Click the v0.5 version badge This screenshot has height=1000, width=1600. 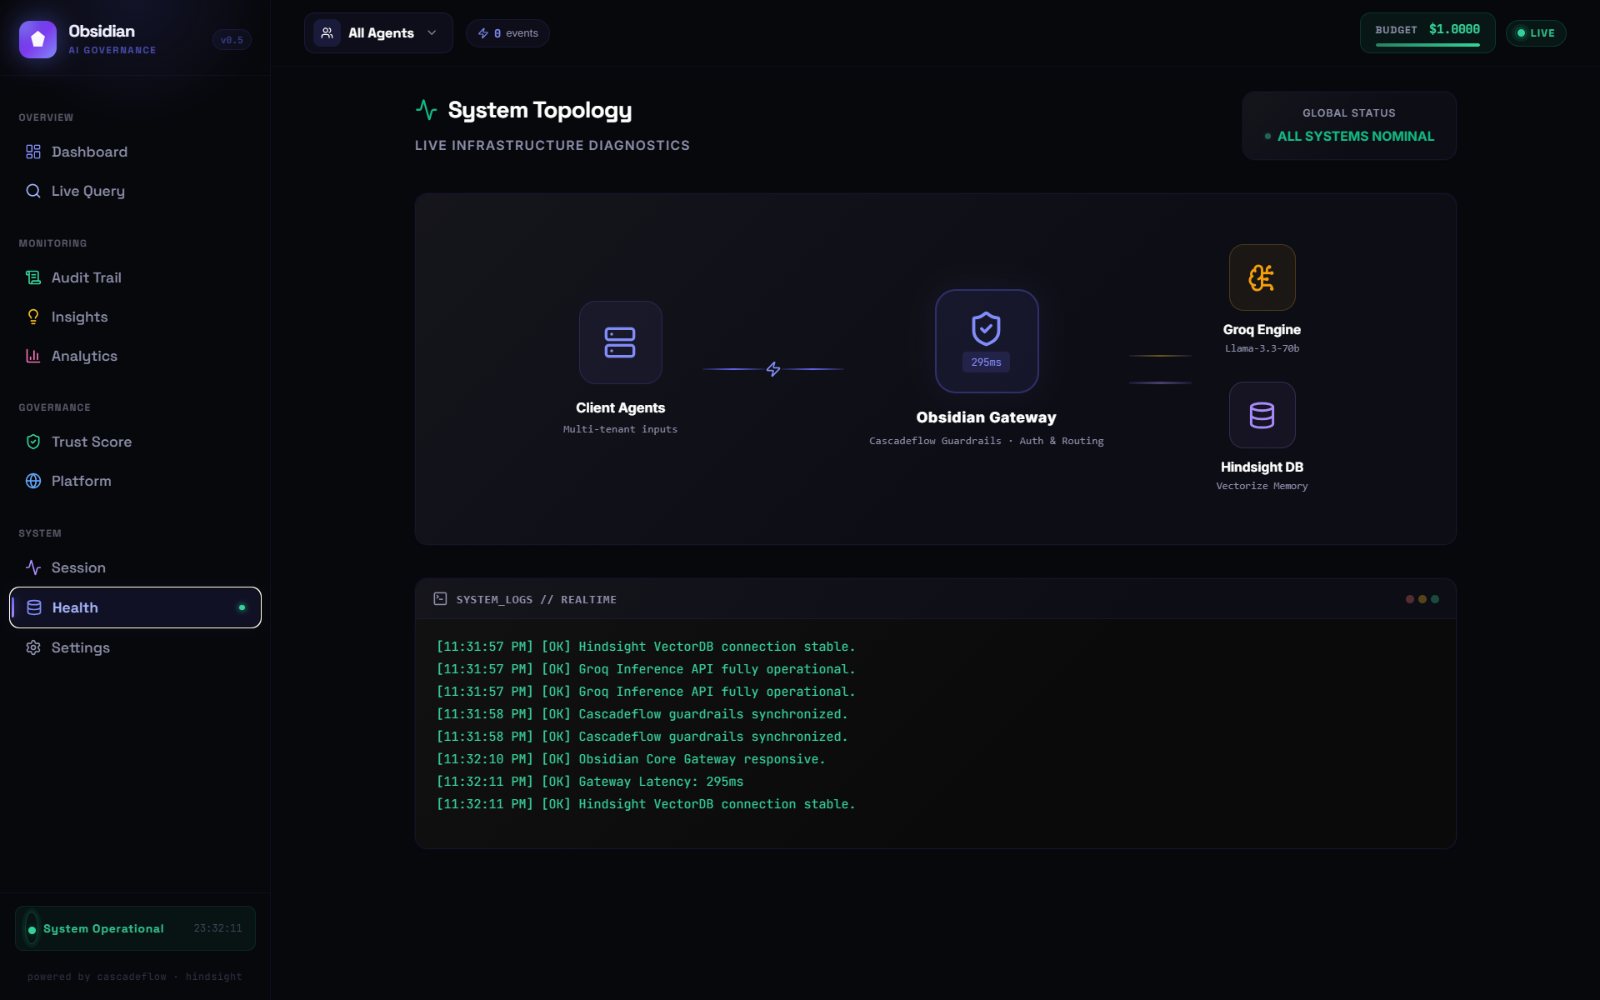[232, 40]
